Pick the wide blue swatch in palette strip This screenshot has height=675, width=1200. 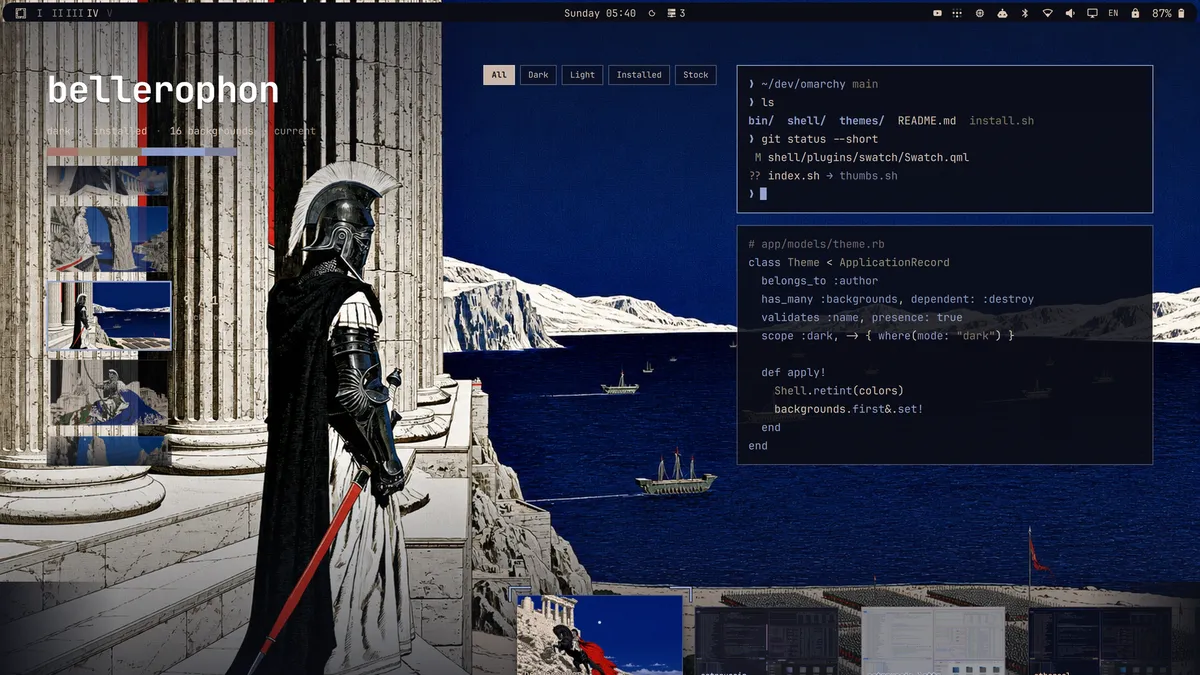pyautogui.click(x=173, y=152)
